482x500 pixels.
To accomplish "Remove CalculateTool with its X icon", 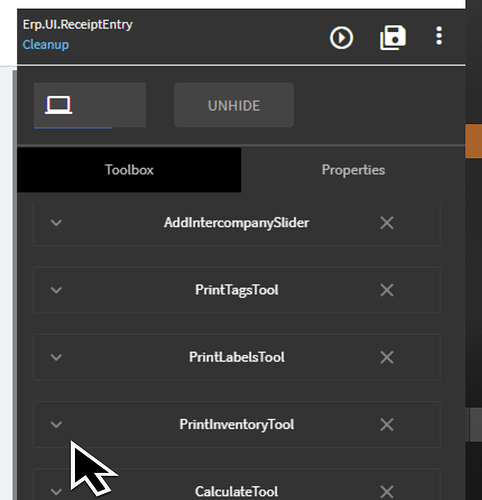I will (x=387, y=492).
